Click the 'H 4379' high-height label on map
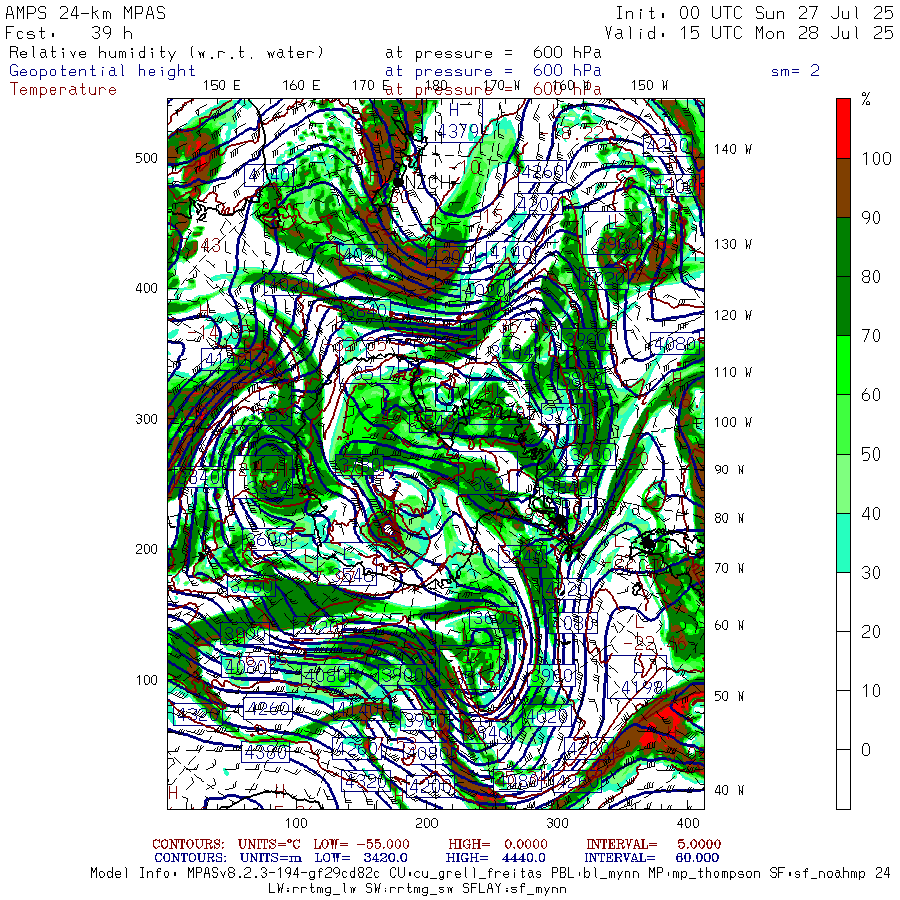This screenshot has width=900, height=900. pyautogui.click(x=458, y=122)
